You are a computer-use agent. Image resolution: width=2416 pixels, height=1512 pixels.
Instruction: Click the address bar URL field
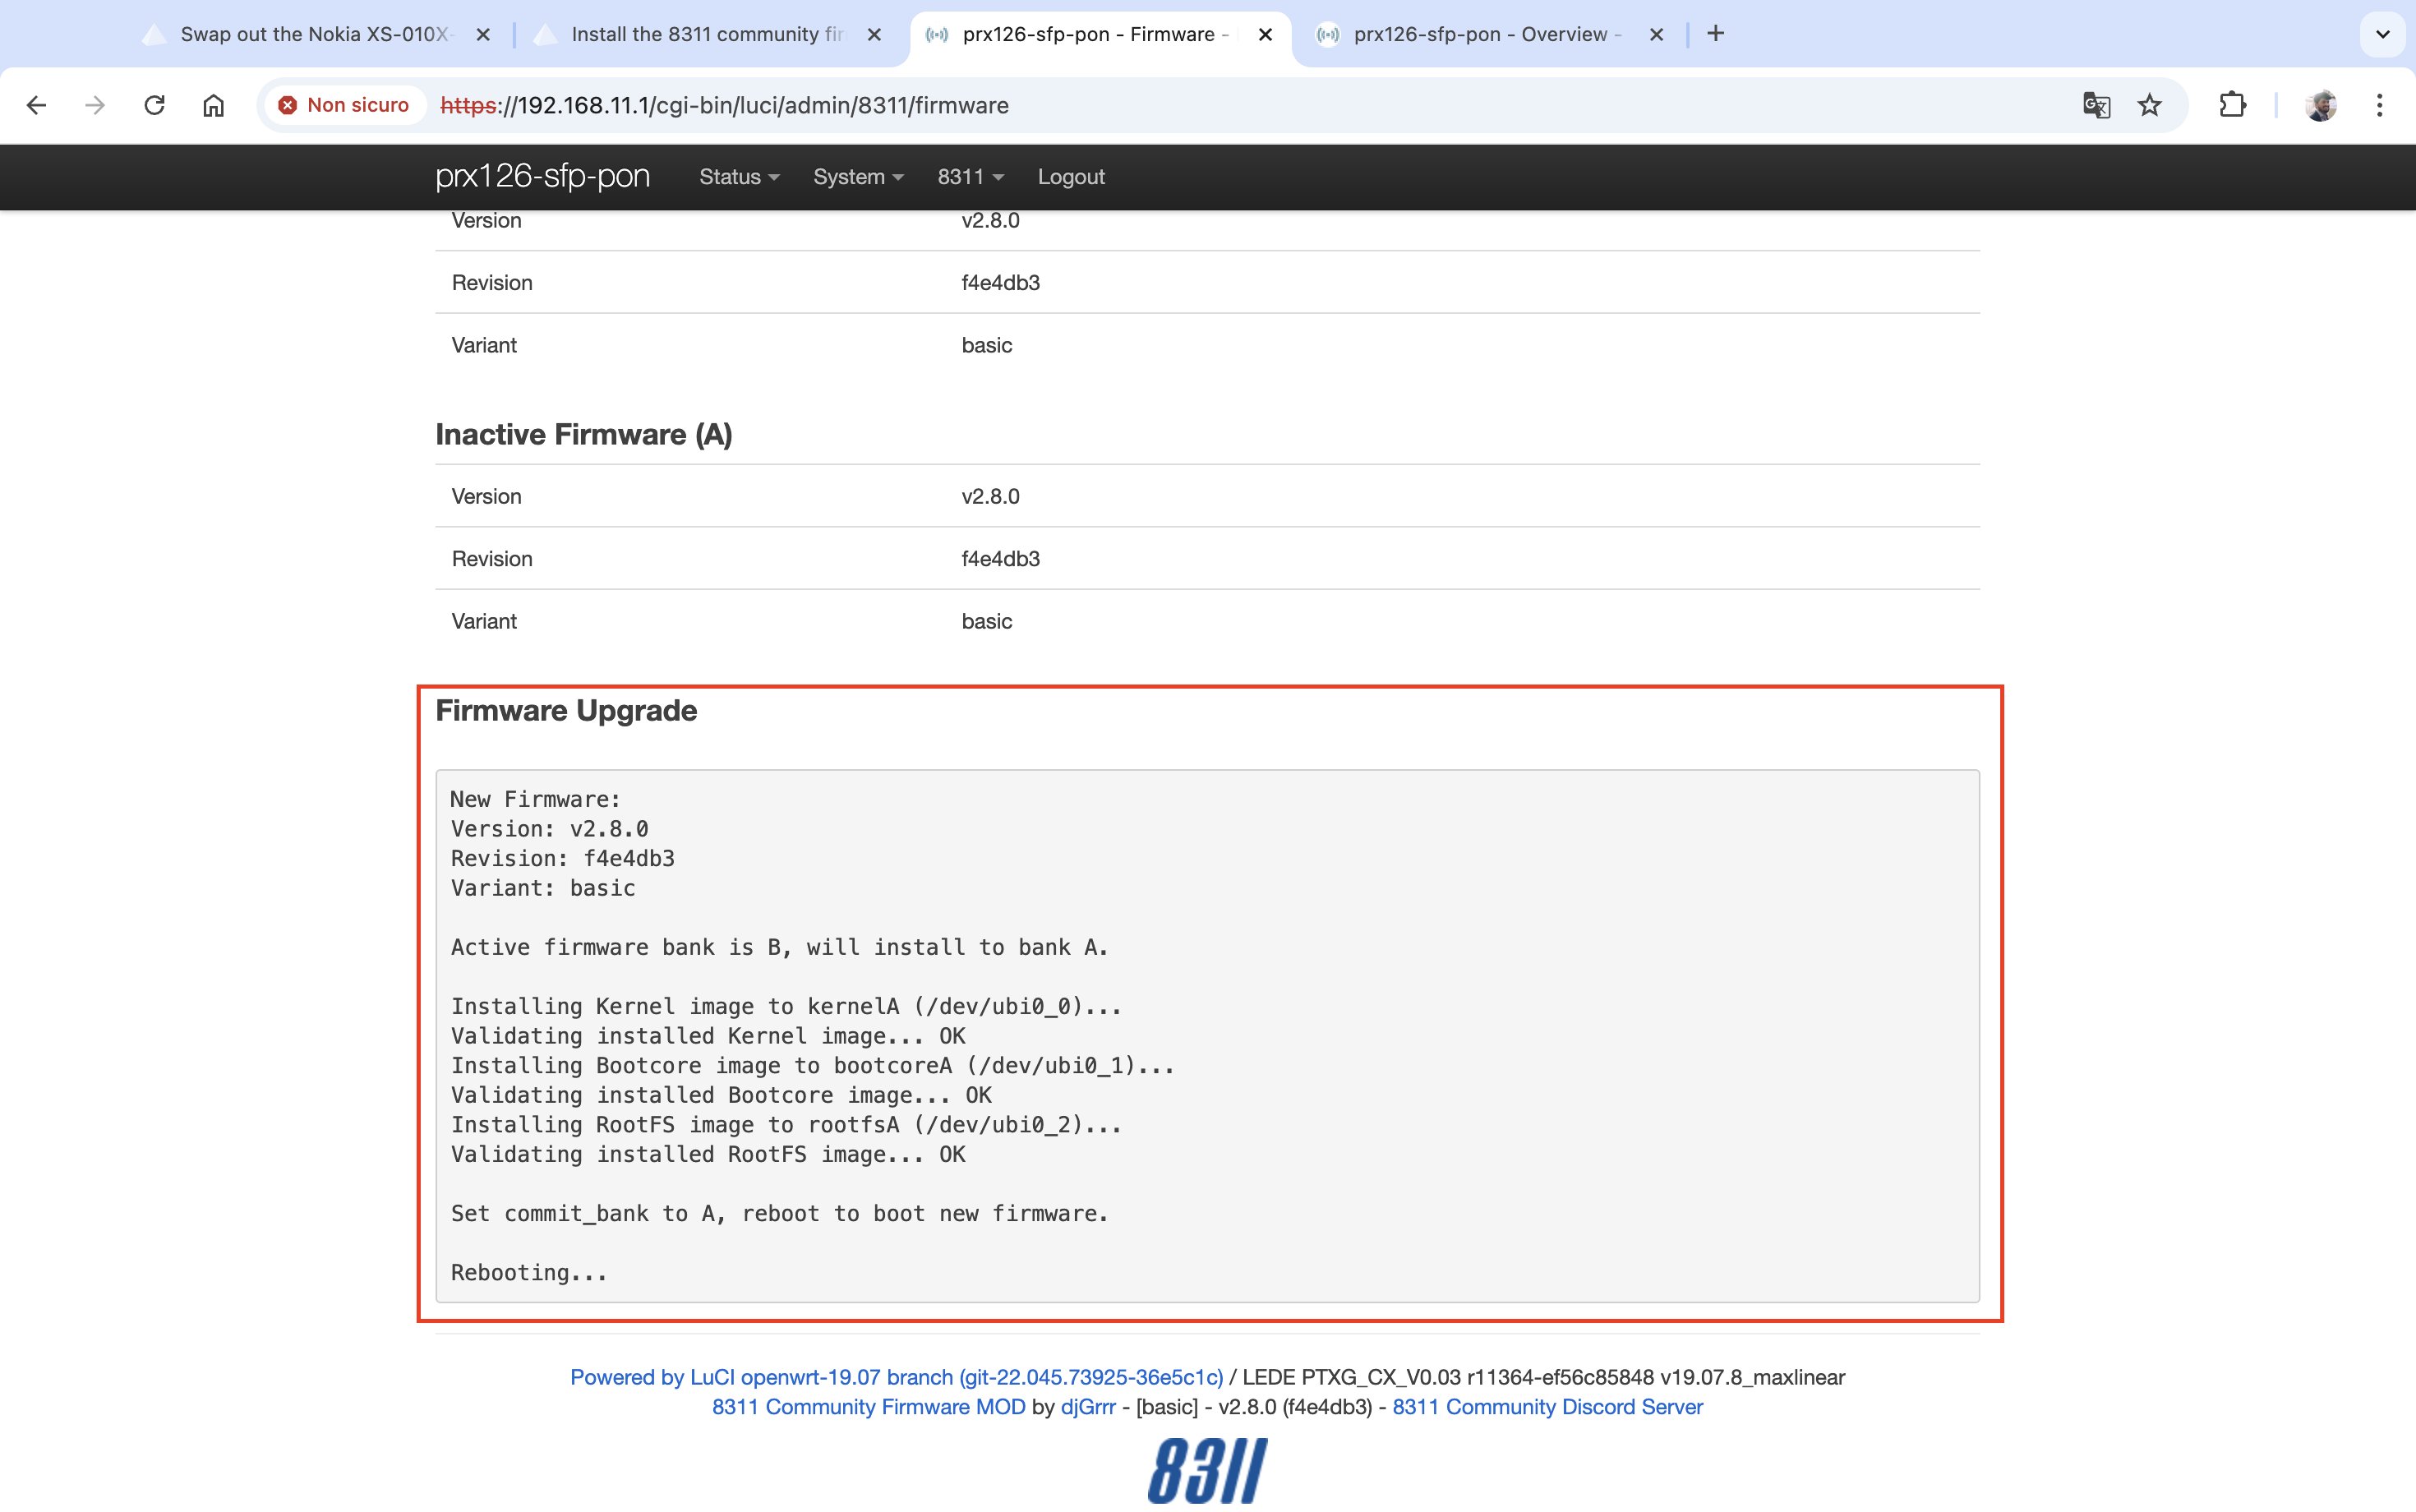click(x=1200, y=105)
